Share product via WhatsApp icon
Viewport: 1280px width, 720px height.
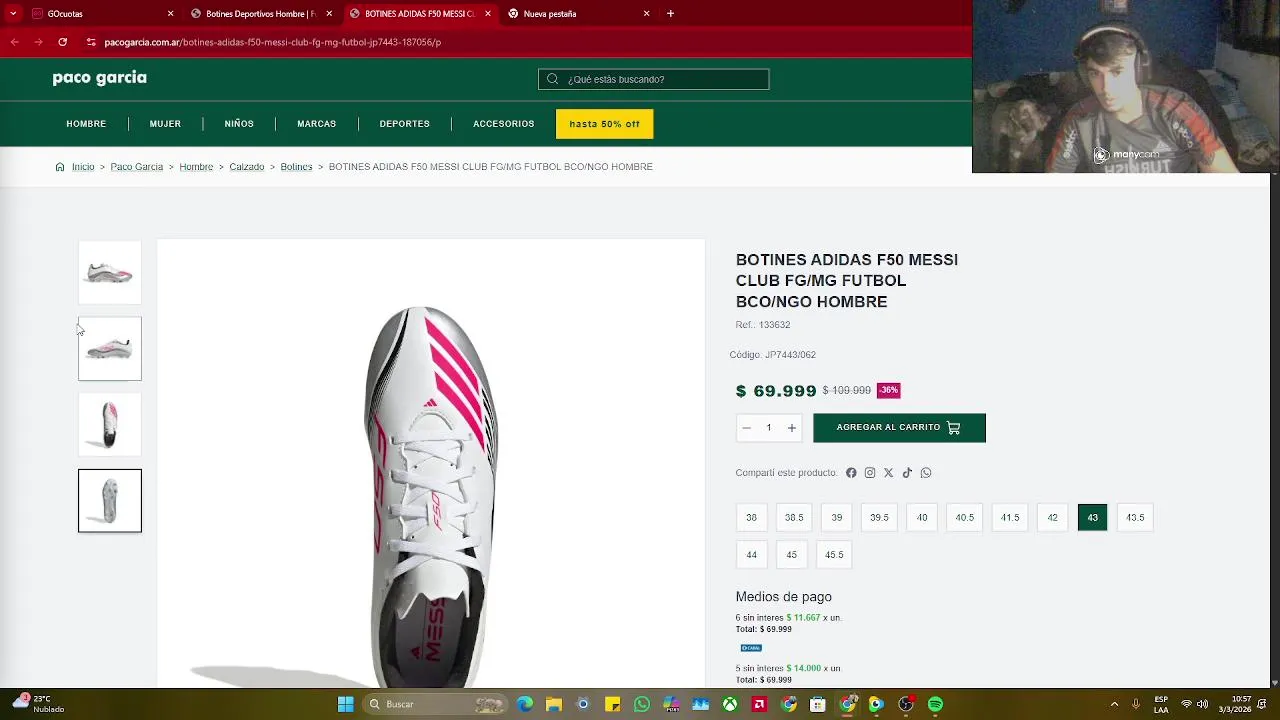pos(926,473)
